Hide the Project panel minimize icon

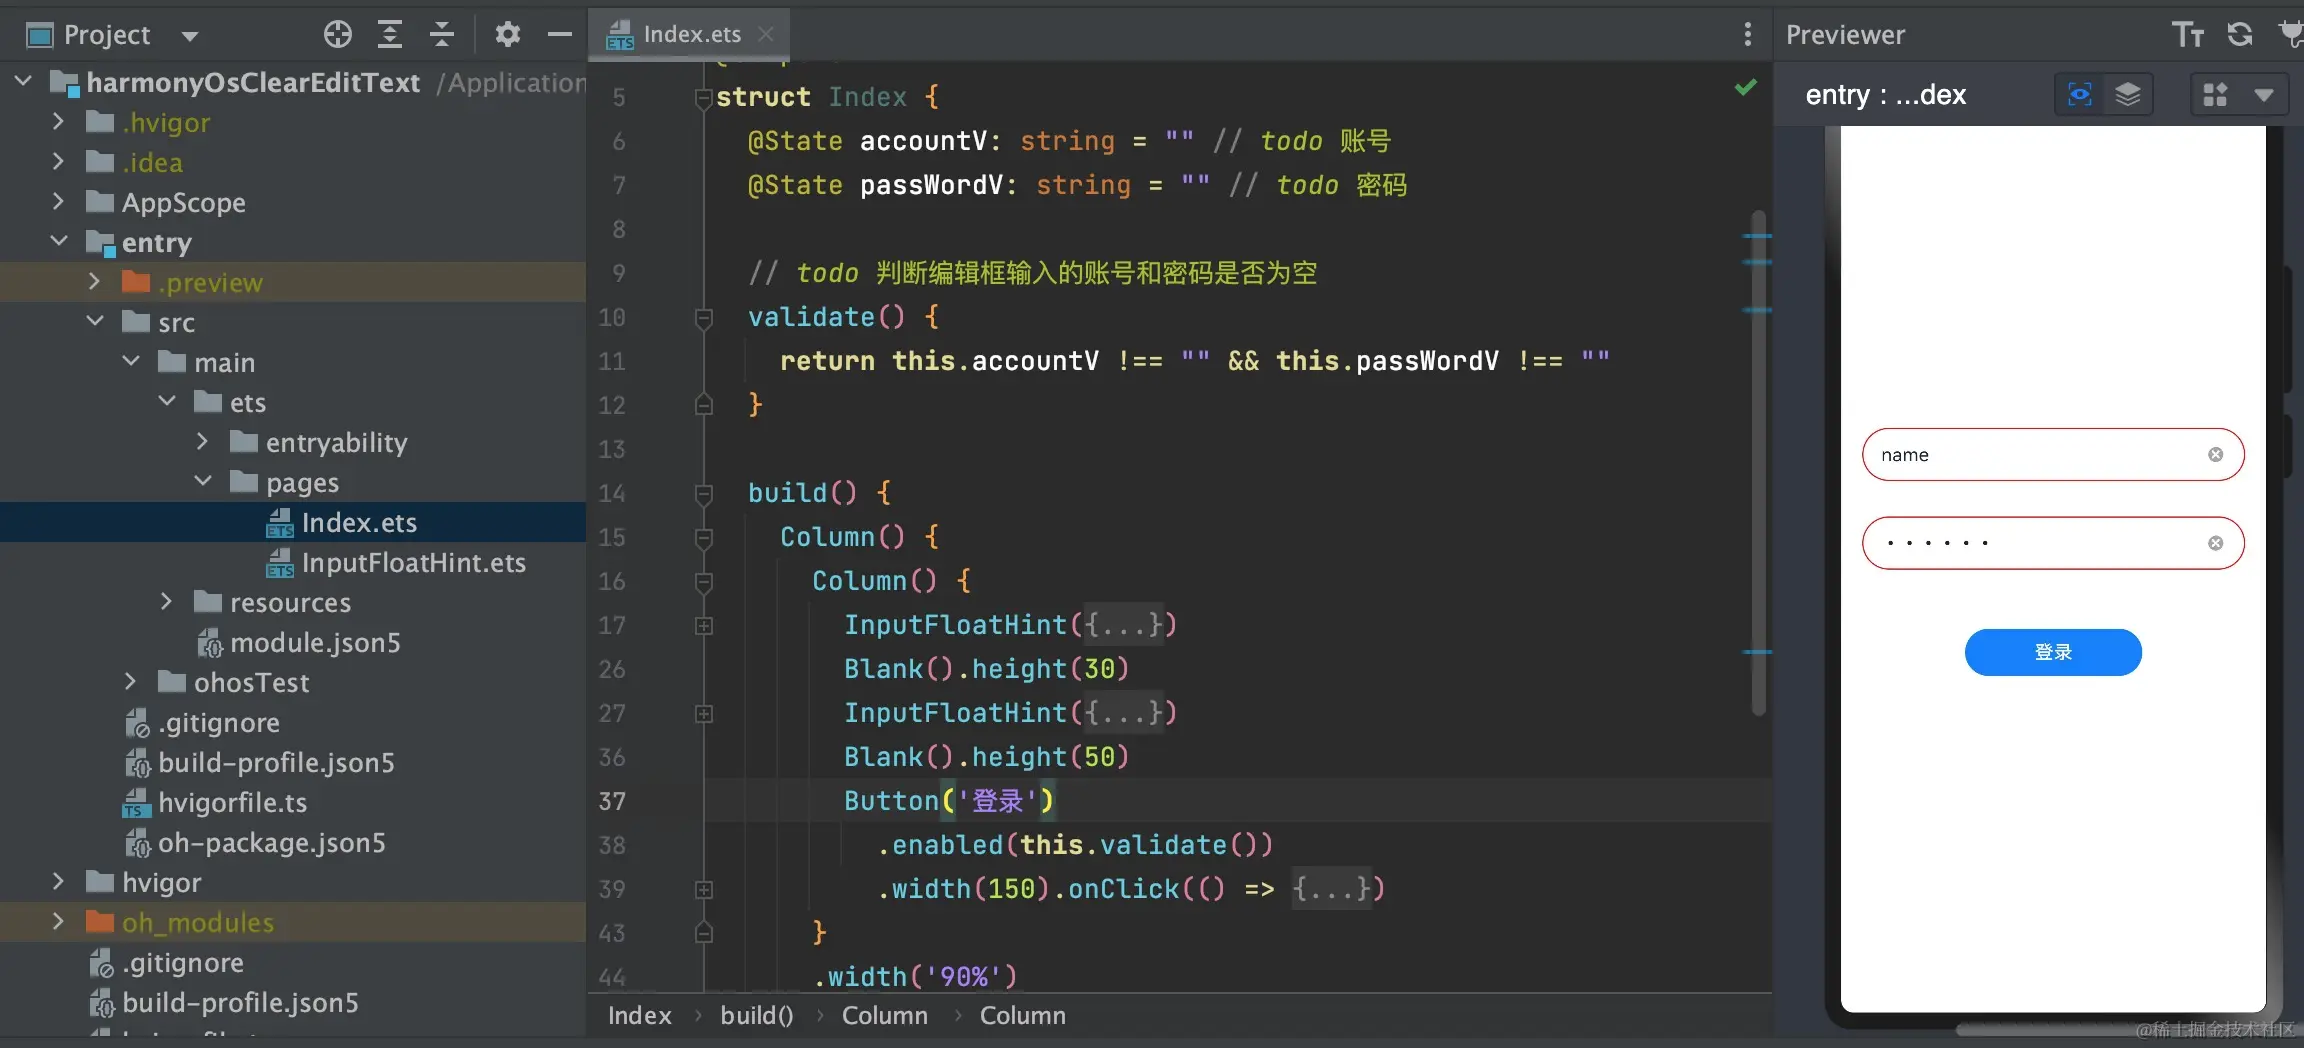click(560, 35)
